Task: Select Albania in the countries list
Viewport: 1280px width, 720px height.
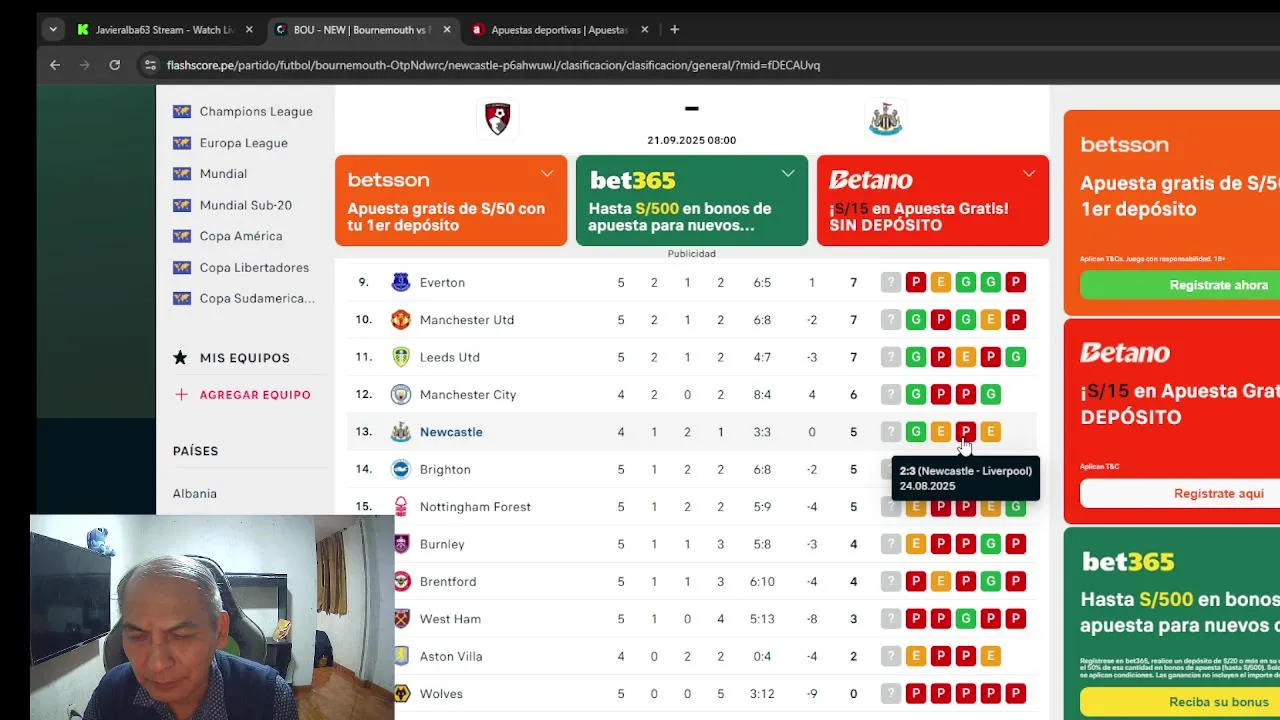Action: (x=194, y=494)
